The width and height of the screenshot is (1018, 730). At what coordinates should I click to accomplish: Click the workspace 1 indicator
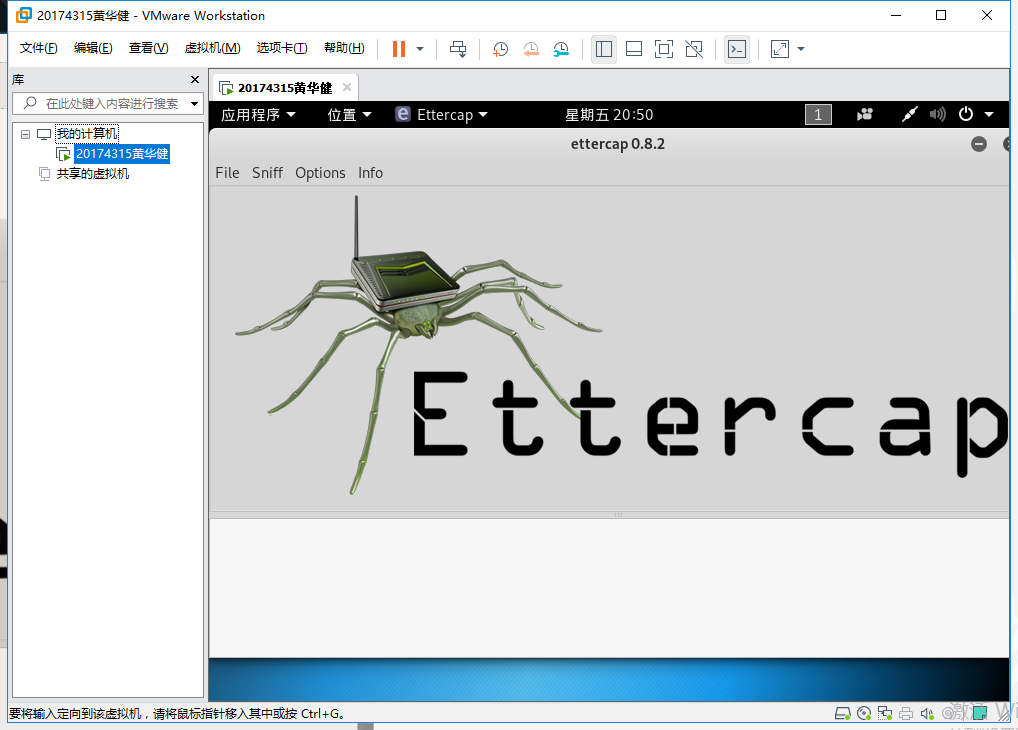coord(818,115)
